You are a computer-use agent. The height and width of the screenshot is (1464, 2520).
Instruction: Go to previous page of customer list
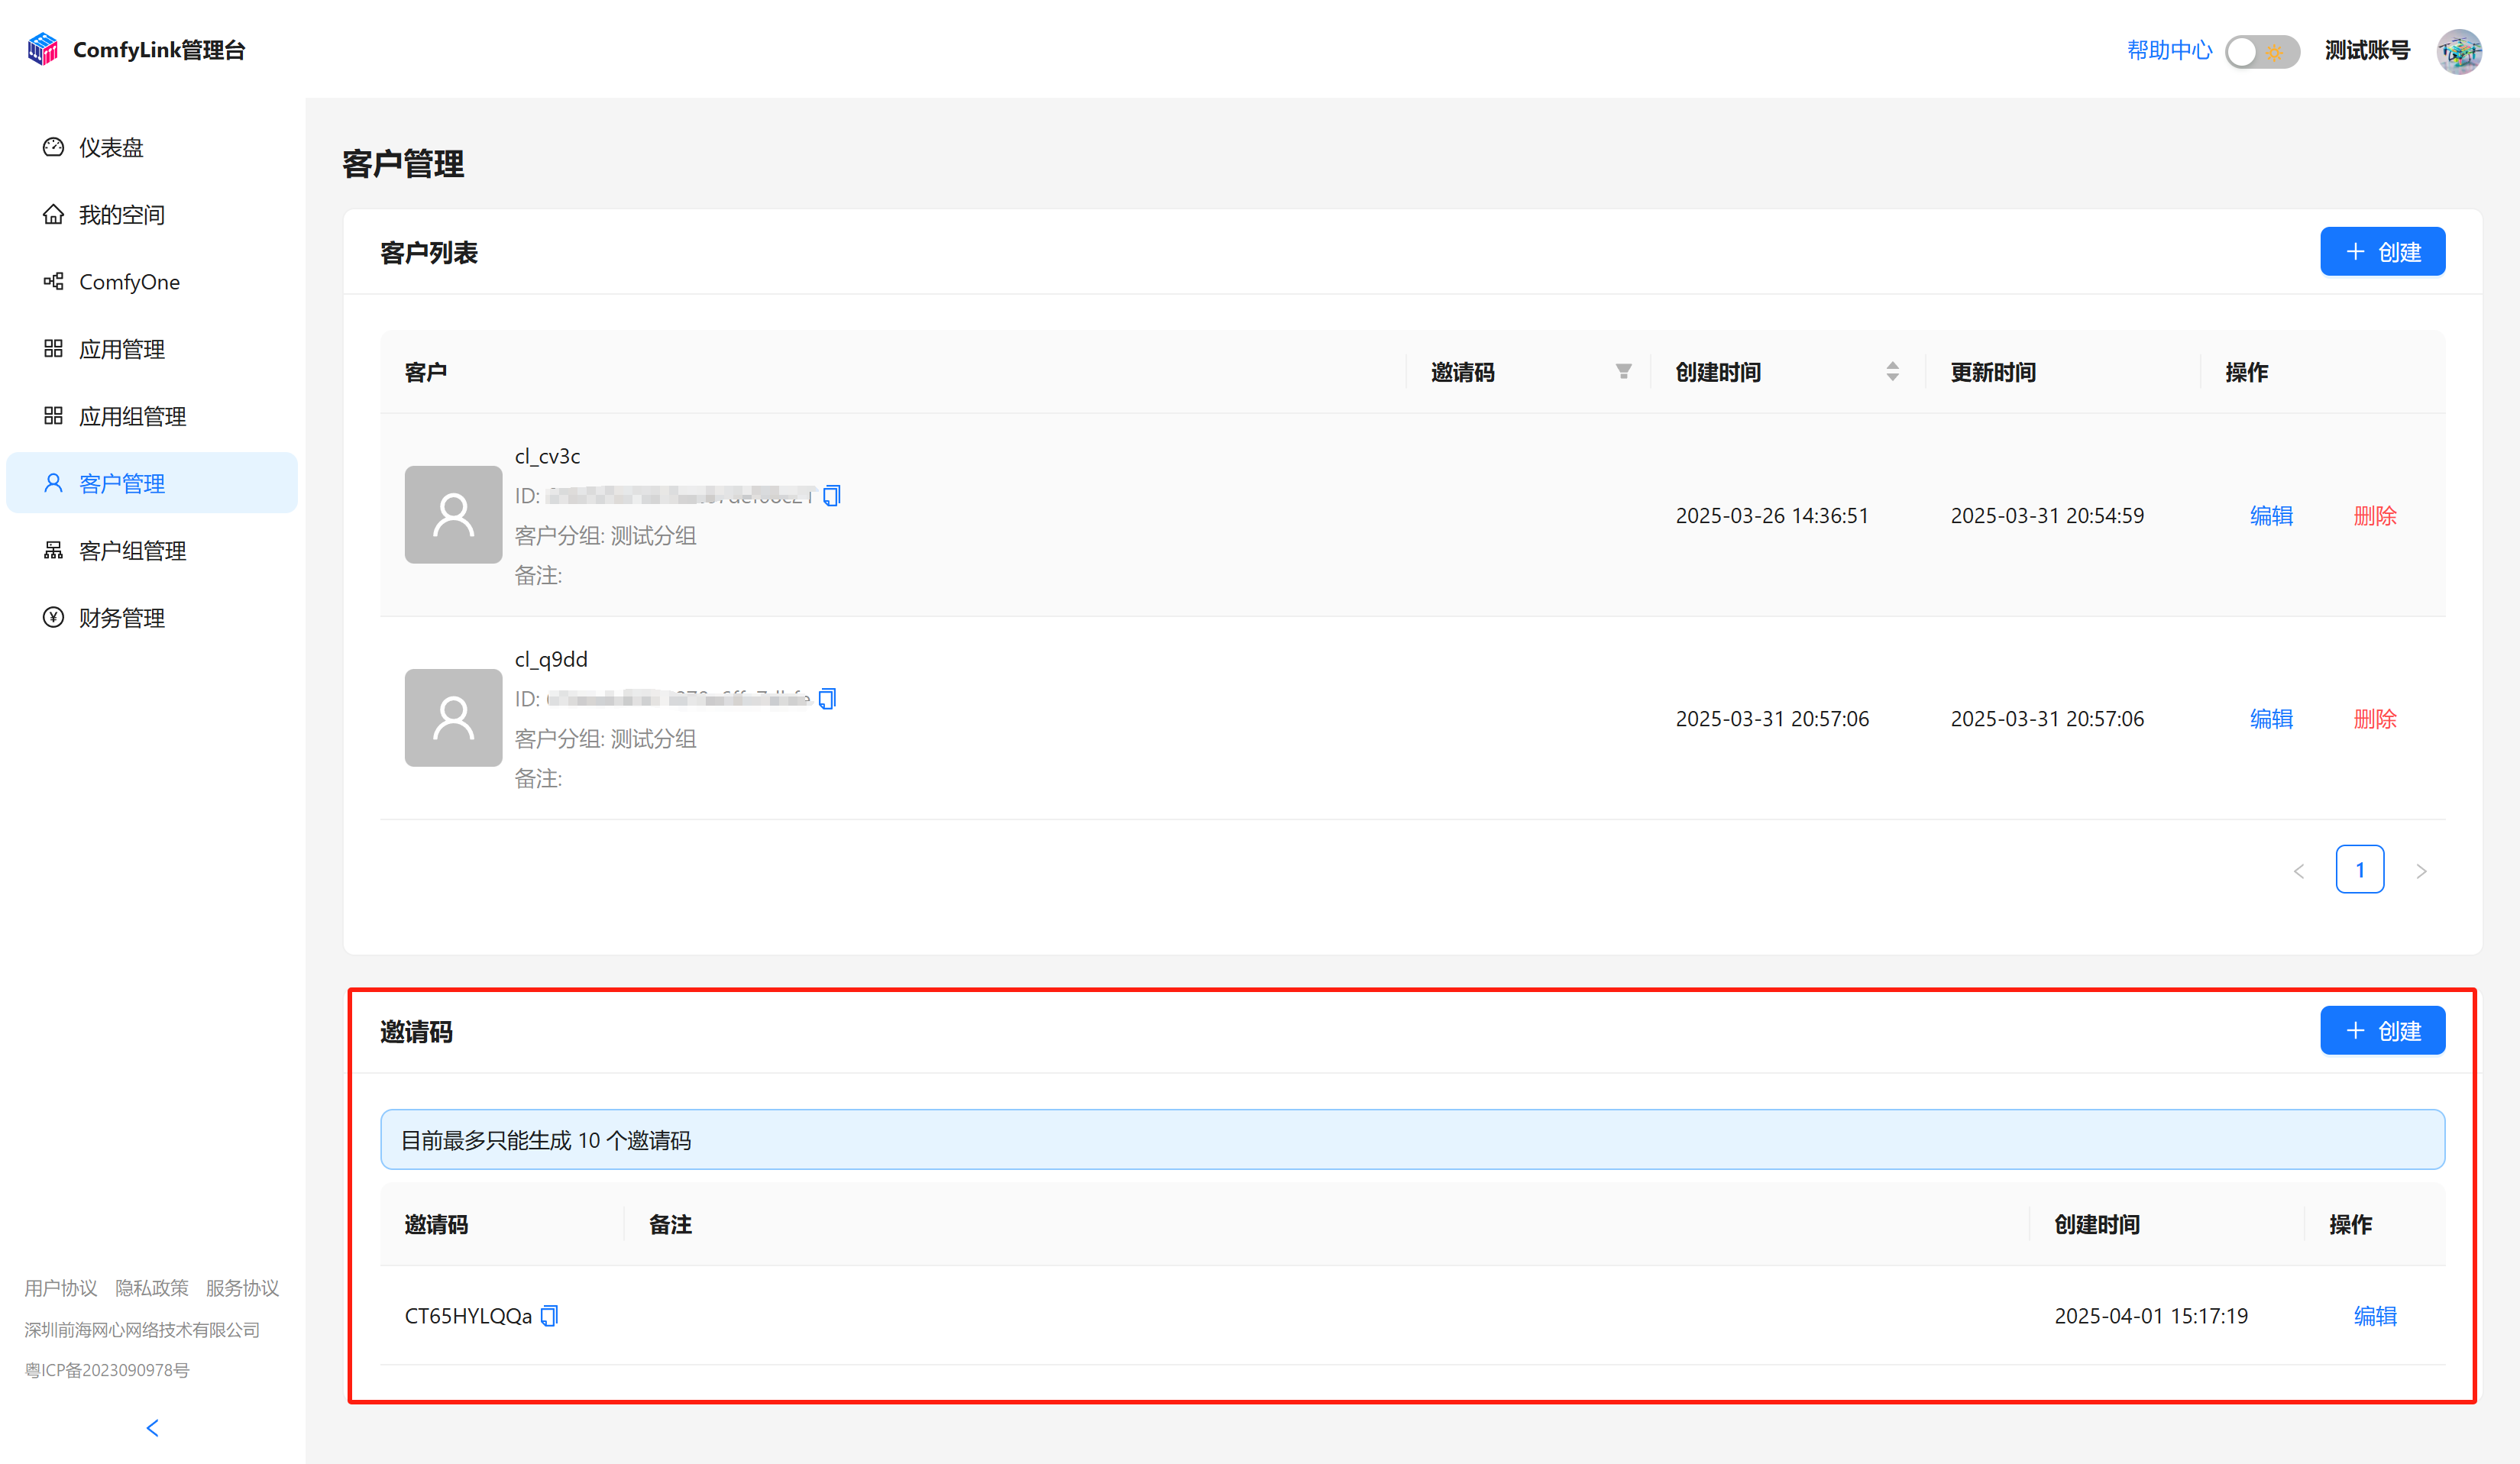click(2298, 871)
